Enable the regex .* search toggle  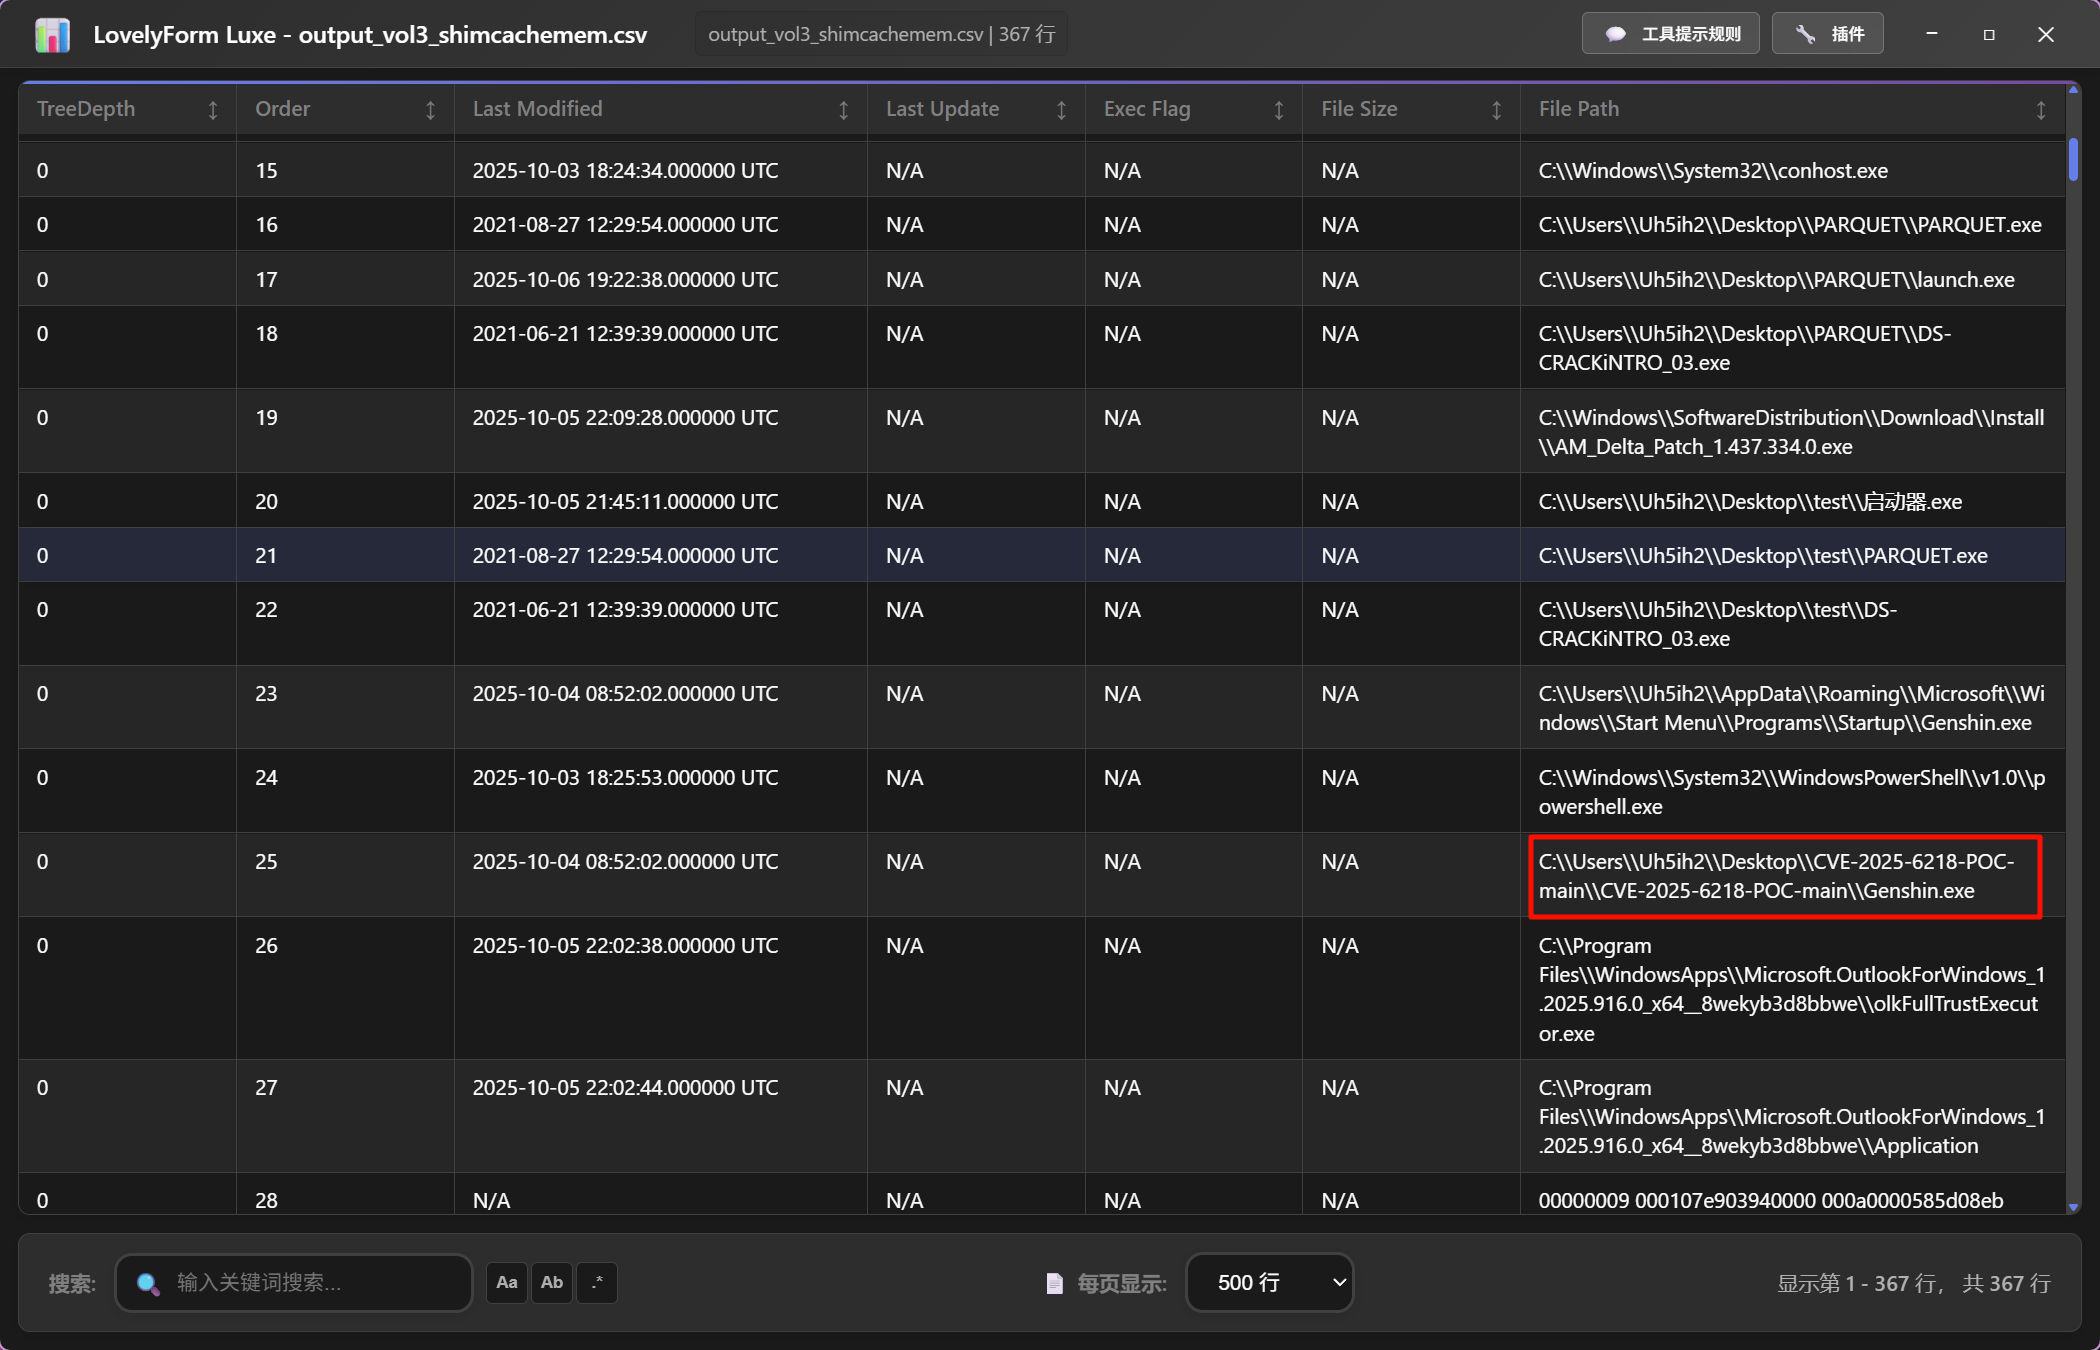click(x=597, y=1283)
